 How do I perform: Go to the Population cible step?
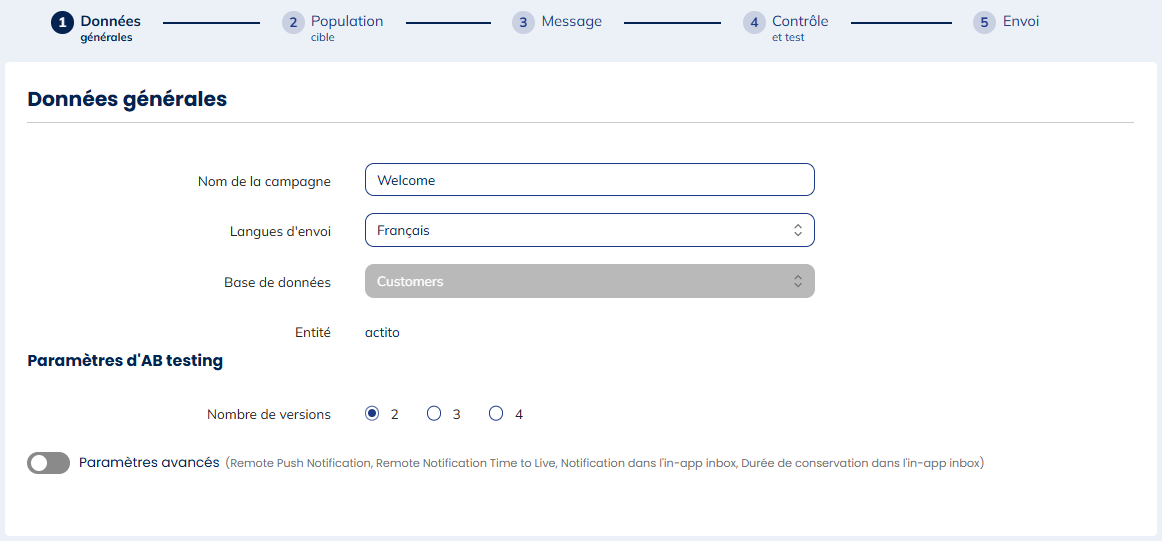[x=346, y=28]
